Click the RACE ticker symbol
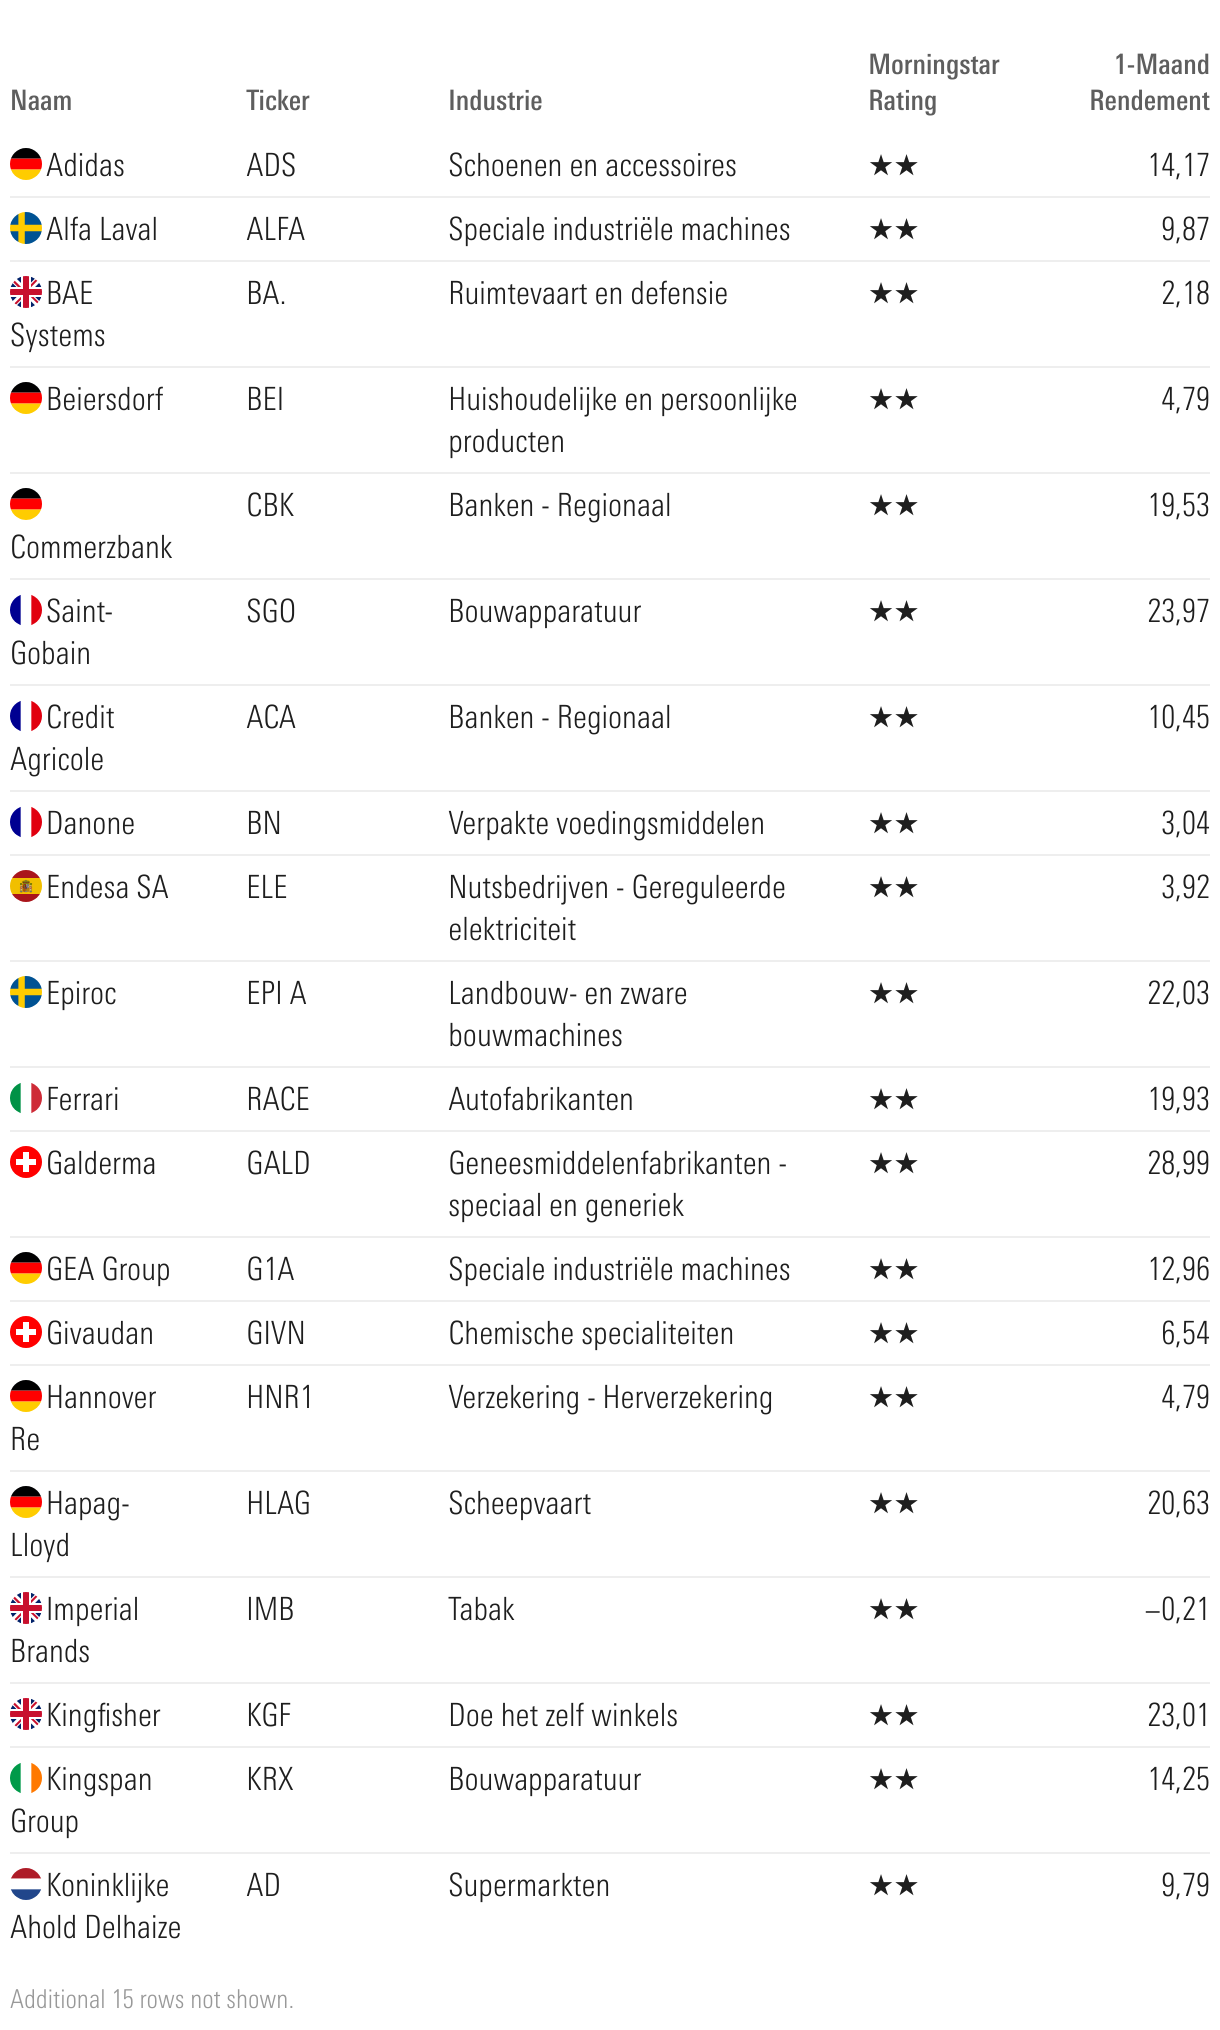Image resolution: width=1220 pixels, height=2030 pixels. tap(278, 1100)
